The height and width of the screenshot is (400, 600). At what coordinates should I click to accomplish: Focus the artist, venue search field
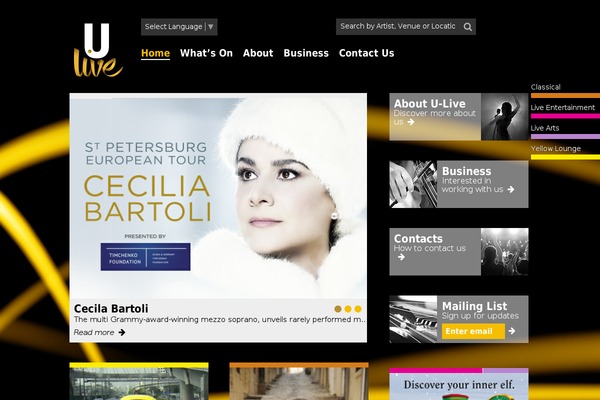coord(399,26)
